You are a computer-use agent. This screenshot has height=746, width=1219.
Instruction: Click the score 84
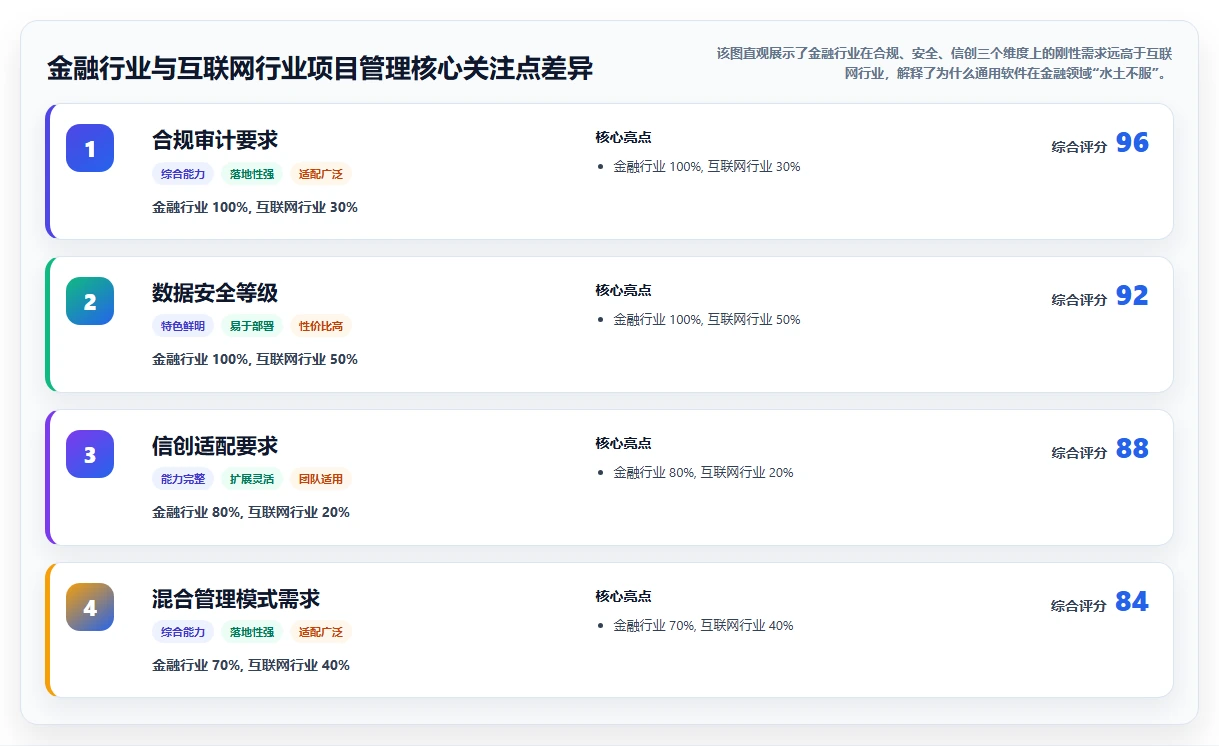click(1132, 602)
